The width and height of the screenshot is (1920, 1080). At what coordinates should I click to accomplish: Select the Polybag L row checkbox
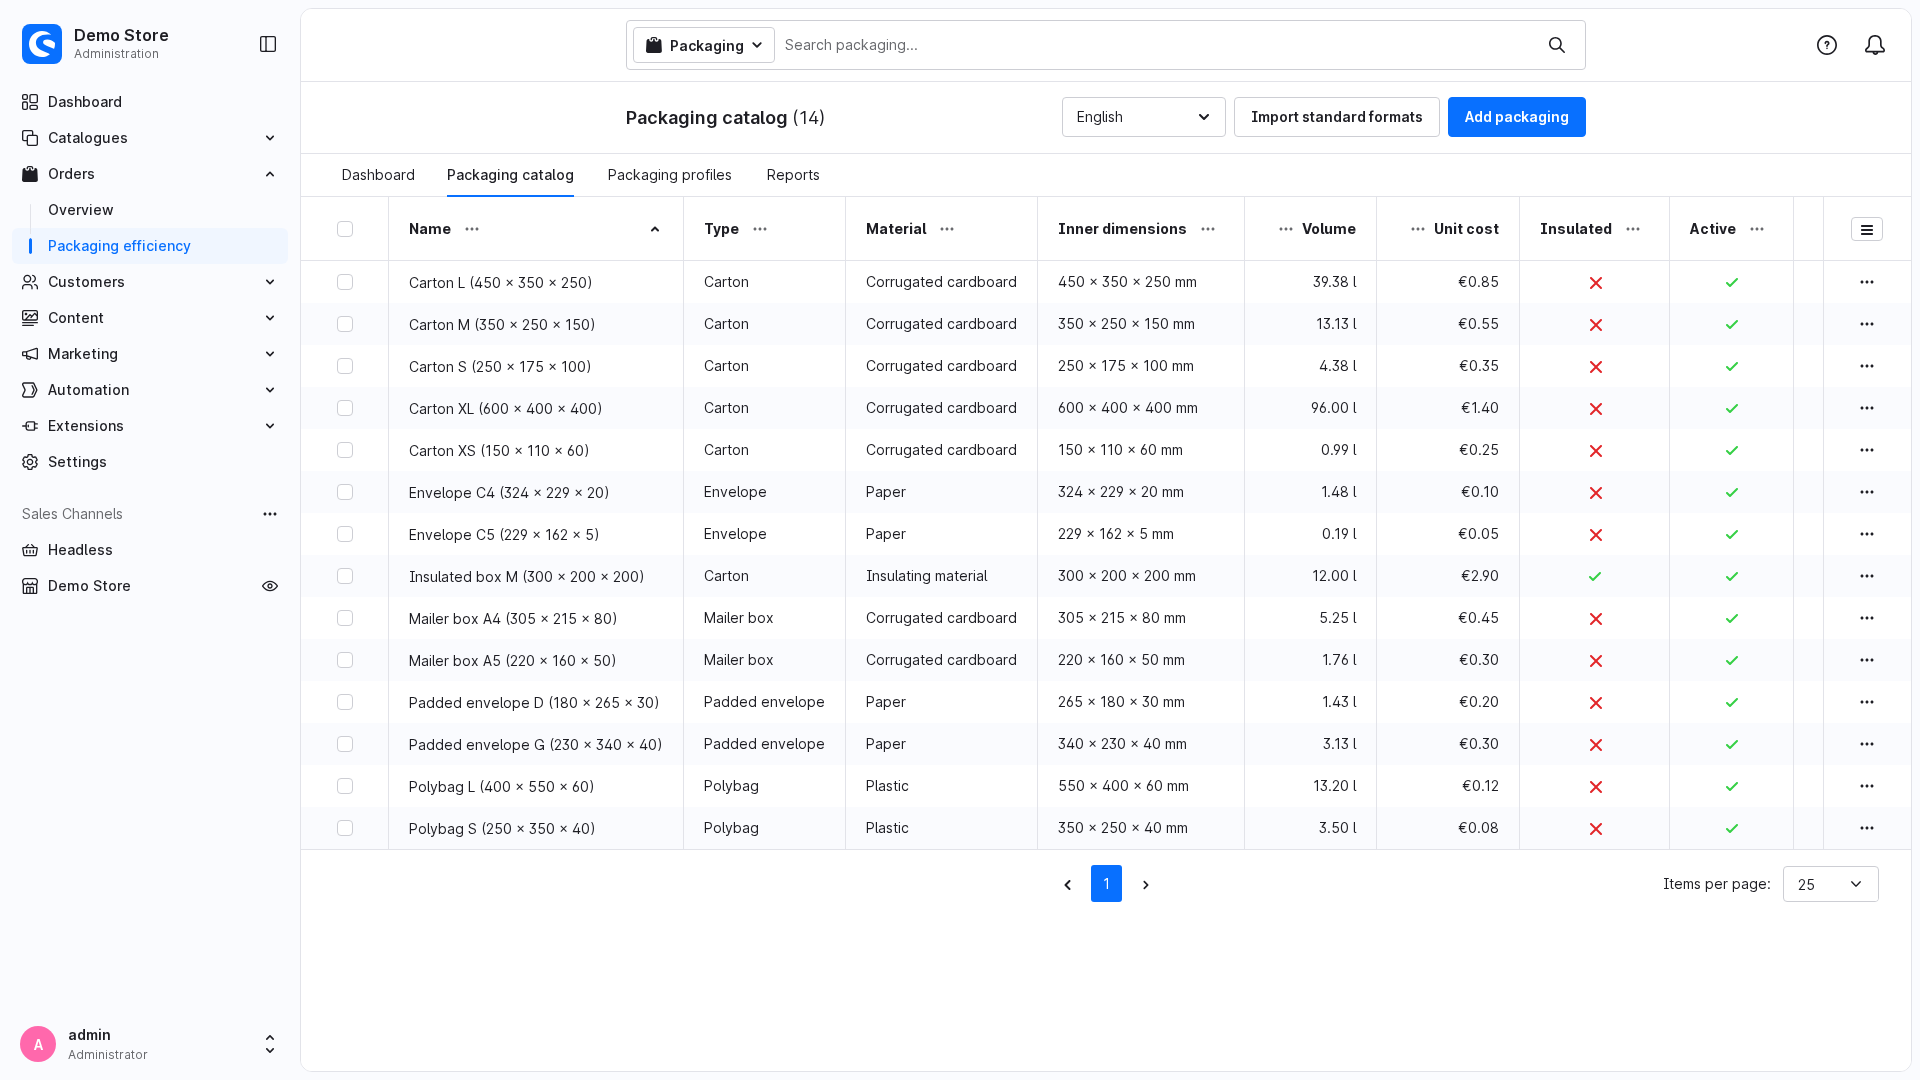pos(345,786)
